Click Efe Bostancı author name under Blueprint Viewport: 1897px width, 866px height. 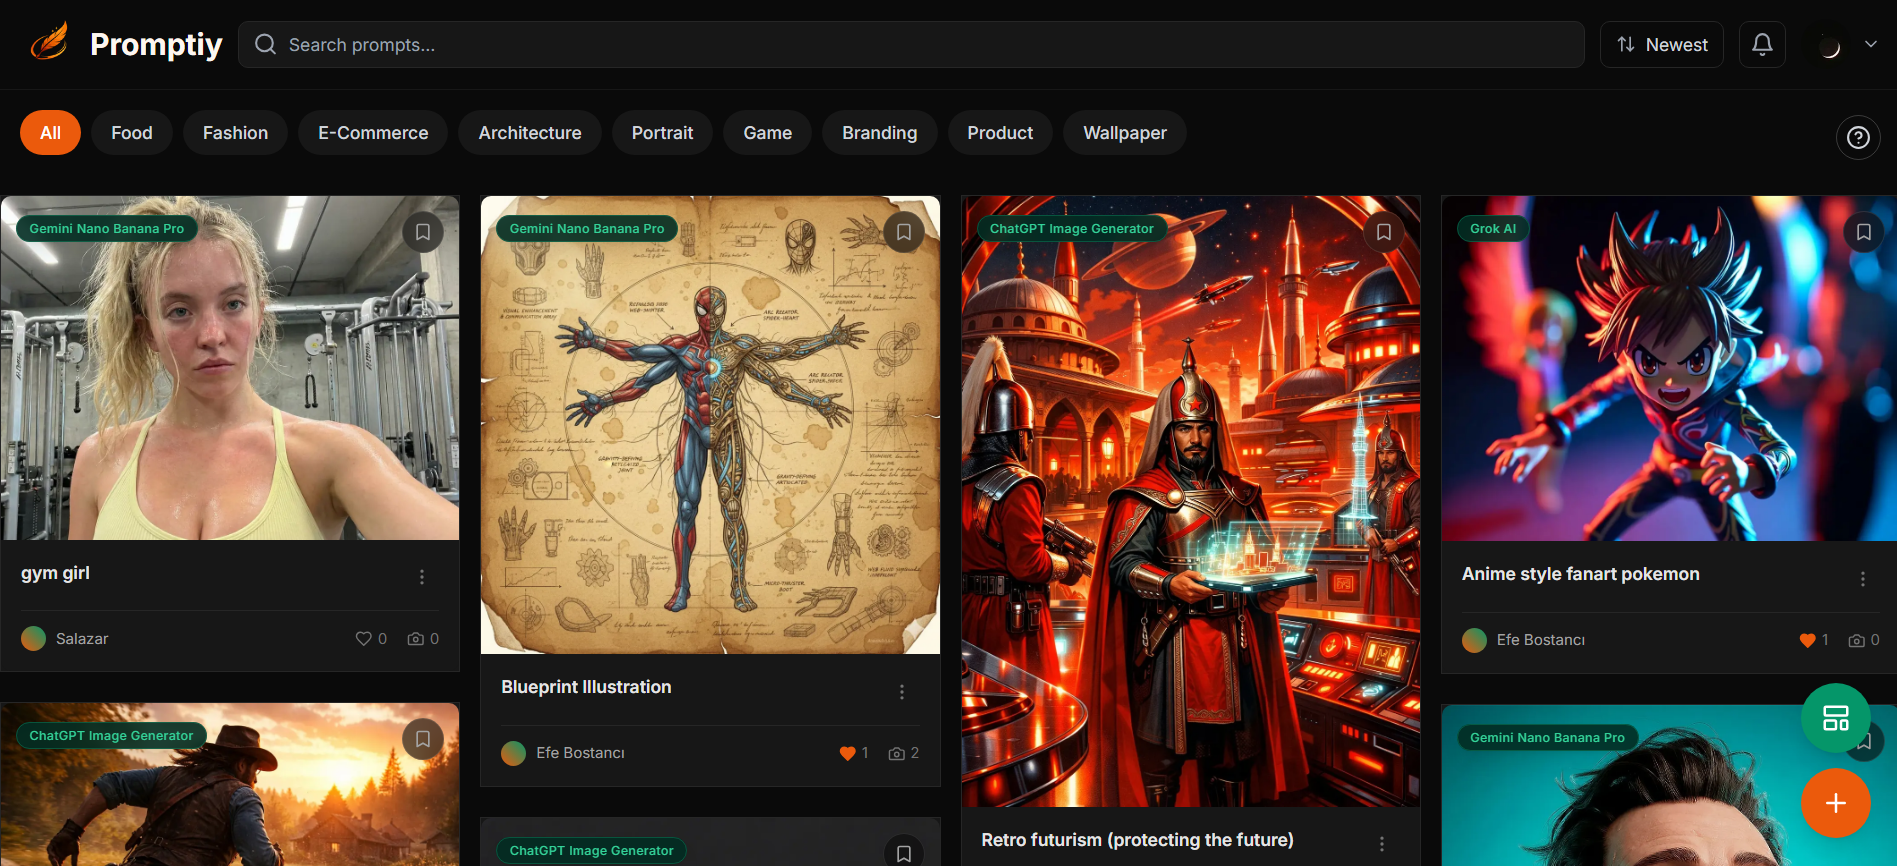(x=580, y=753)
